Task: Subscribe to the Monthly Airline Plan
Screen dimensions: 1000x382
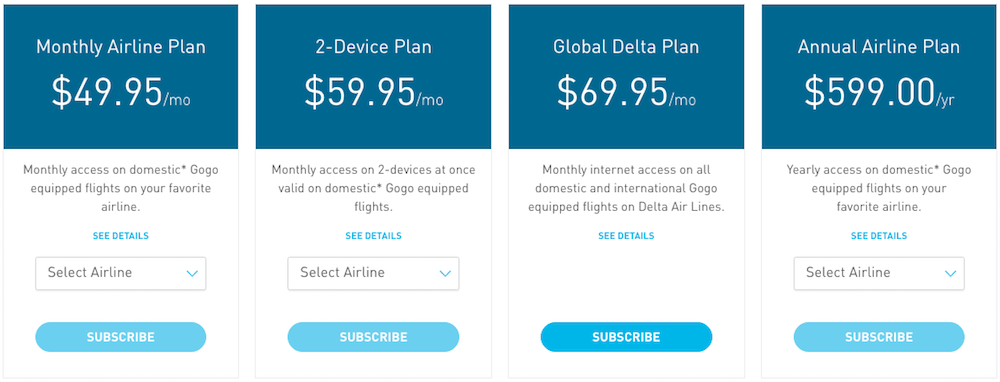Action: [121, 337]
